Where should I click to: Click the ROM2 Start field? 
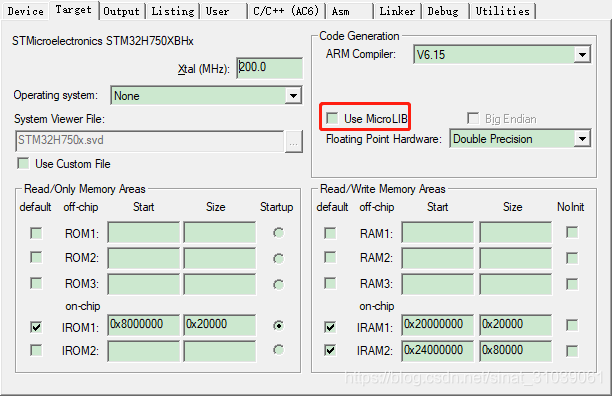point(144,258)
